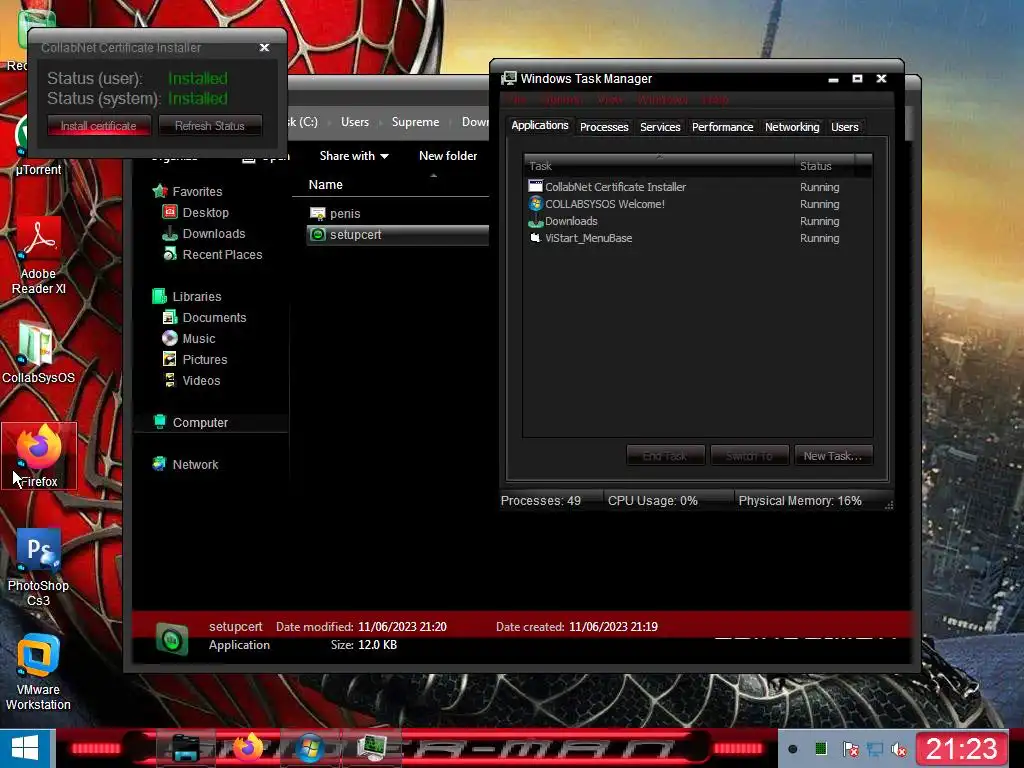Open the network tray icon
Viewport: 1024px width, 768px height.
tap(875, 750)
